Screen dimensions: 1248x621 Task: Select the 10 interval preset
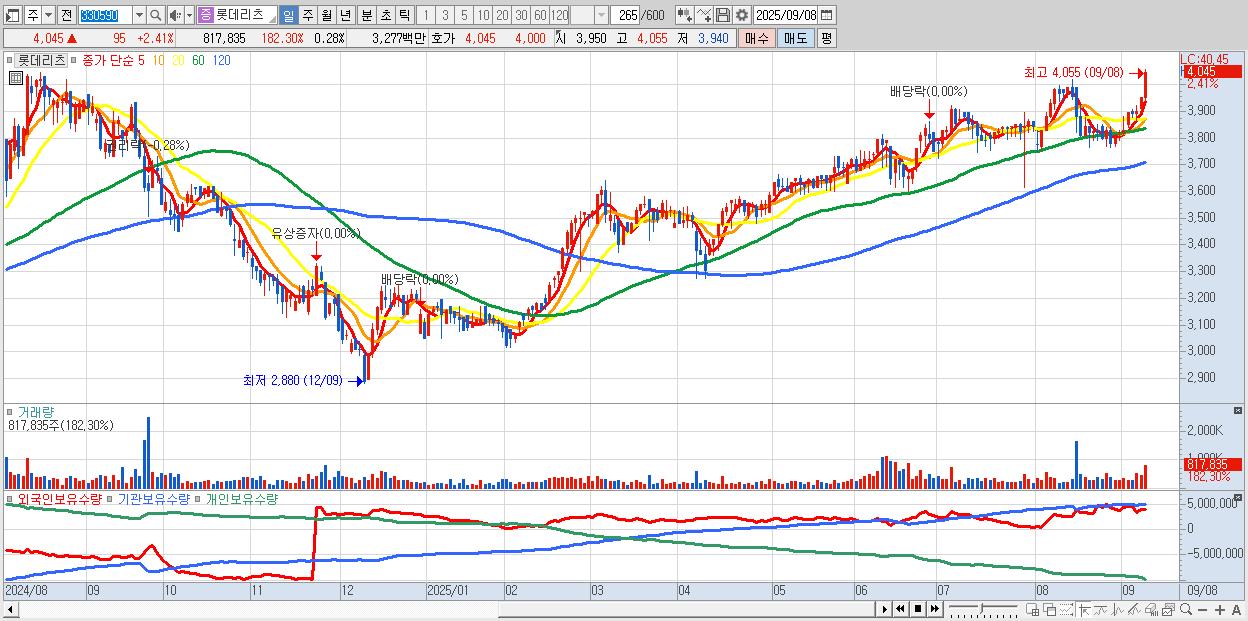tap(483, 15)
